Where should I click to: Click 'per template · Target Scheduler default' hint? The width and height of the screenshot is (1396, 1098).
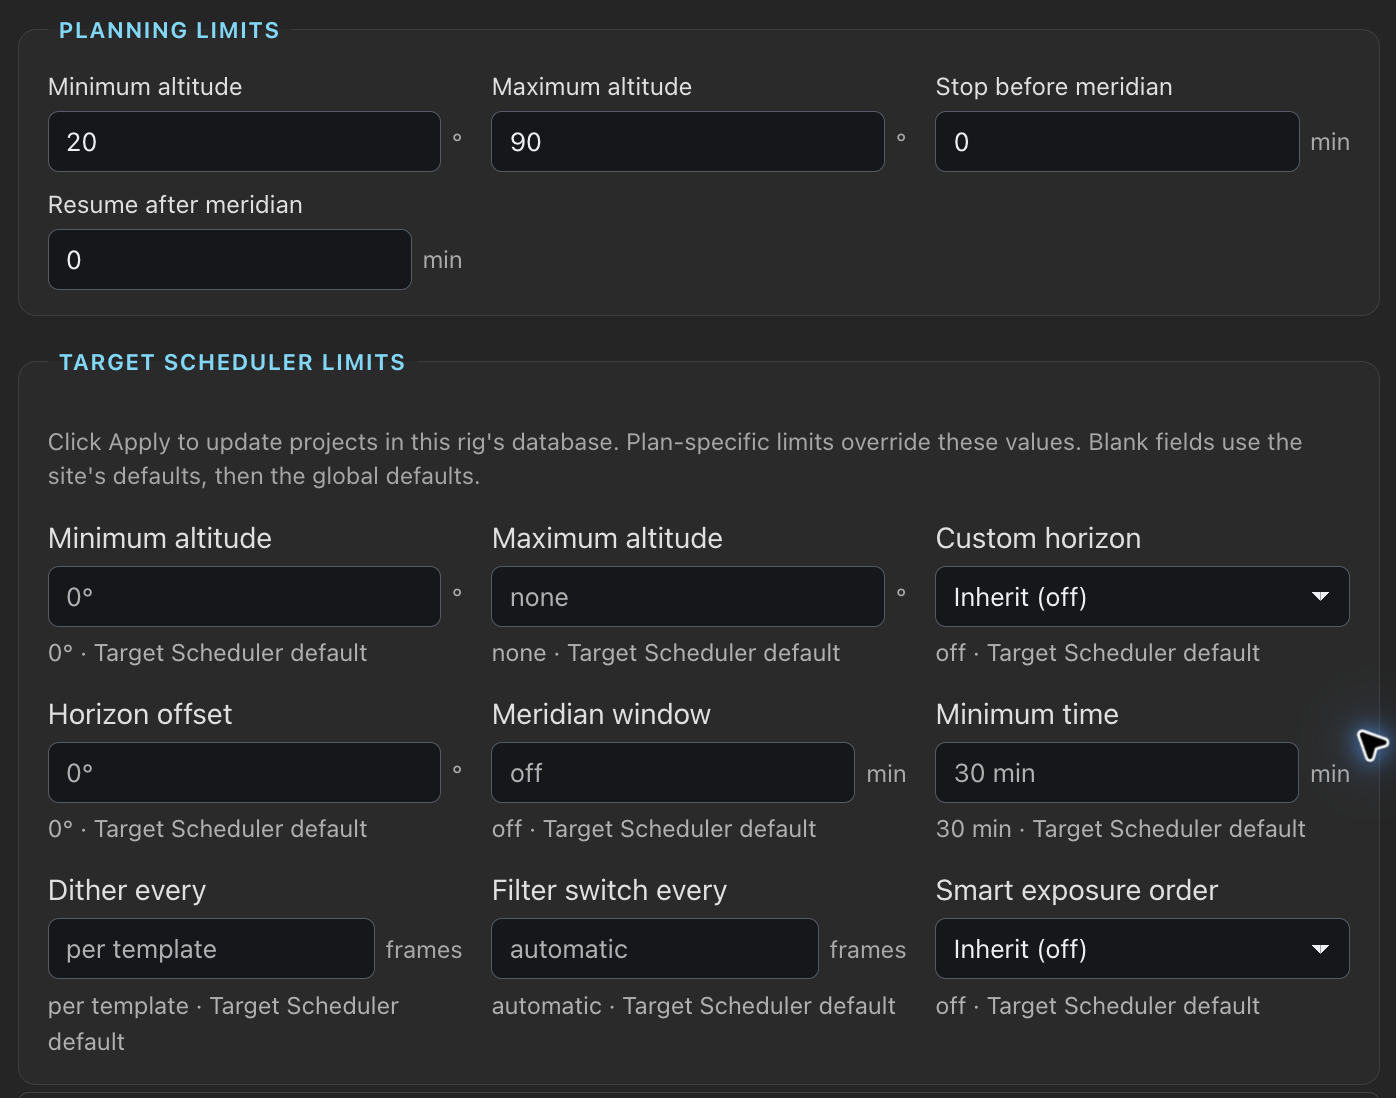pyautogui.click(x=223, y=1024)
